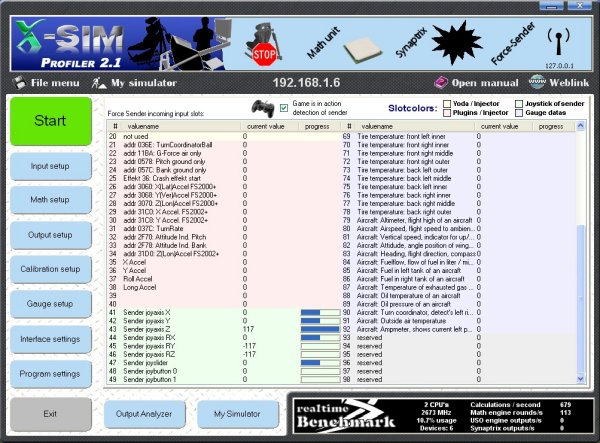
Task: Open the Output Analyzer
Action: [x=144, y=414]
